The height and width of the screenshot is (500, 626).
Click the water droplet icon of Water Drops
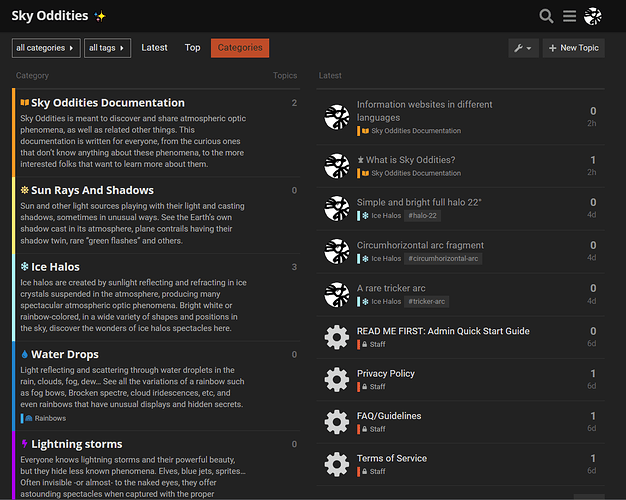25,354
